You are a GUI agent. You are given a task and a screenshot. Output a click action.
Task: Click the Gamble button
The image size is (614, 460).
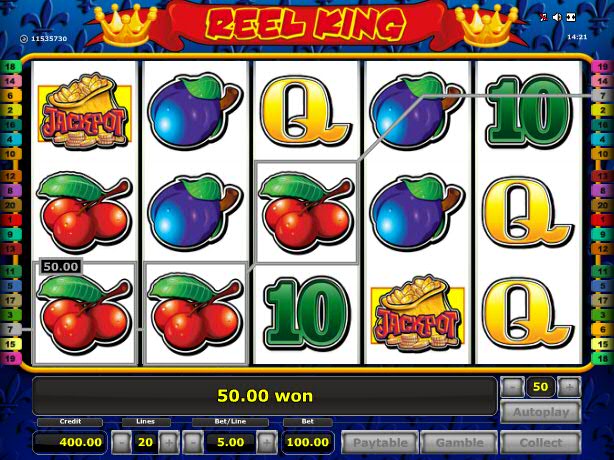(459, 443)
